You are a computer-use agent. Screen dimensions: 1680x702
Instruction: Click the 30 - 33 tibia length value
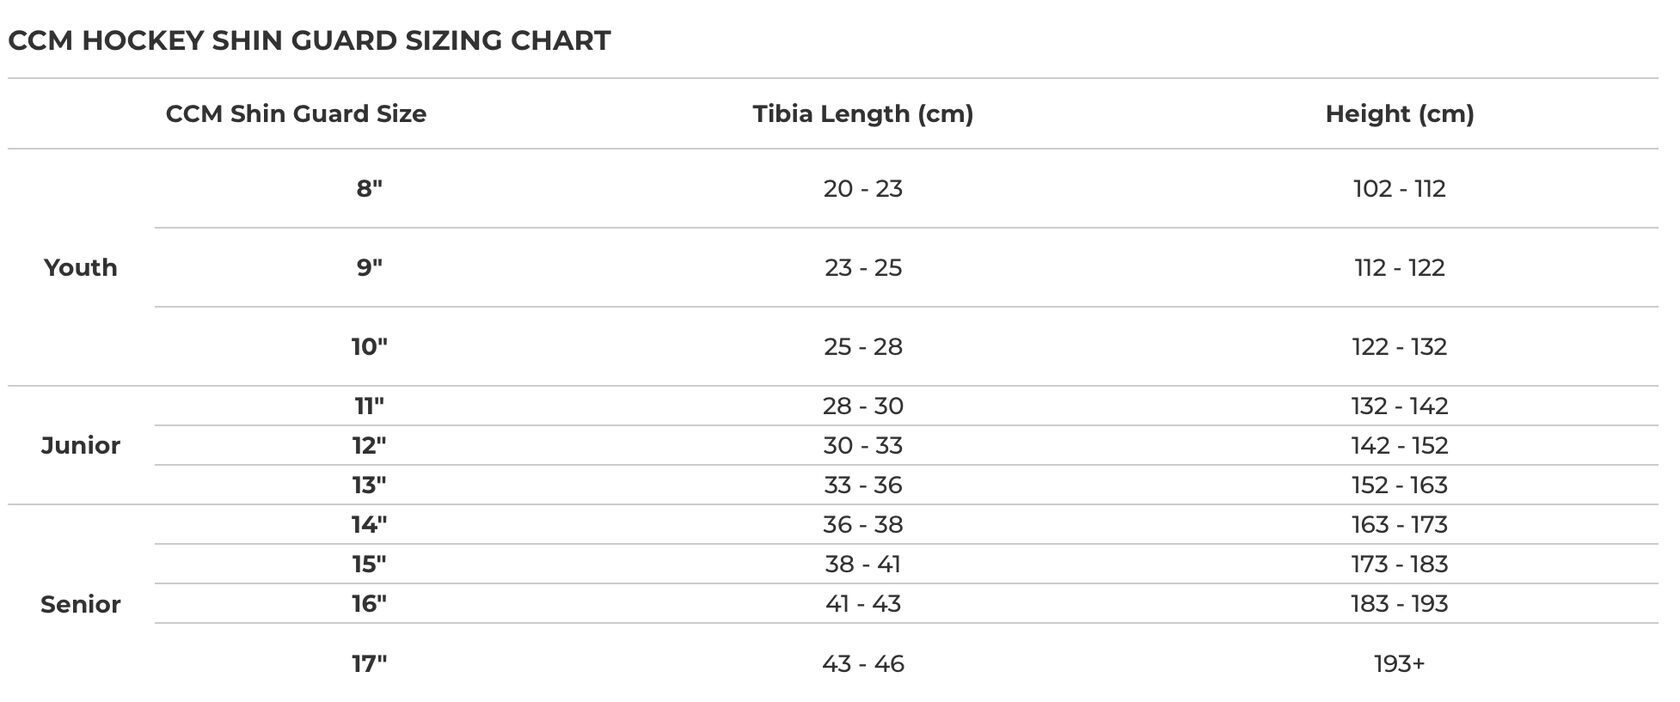pyautogui.click(x=863, y=445)
